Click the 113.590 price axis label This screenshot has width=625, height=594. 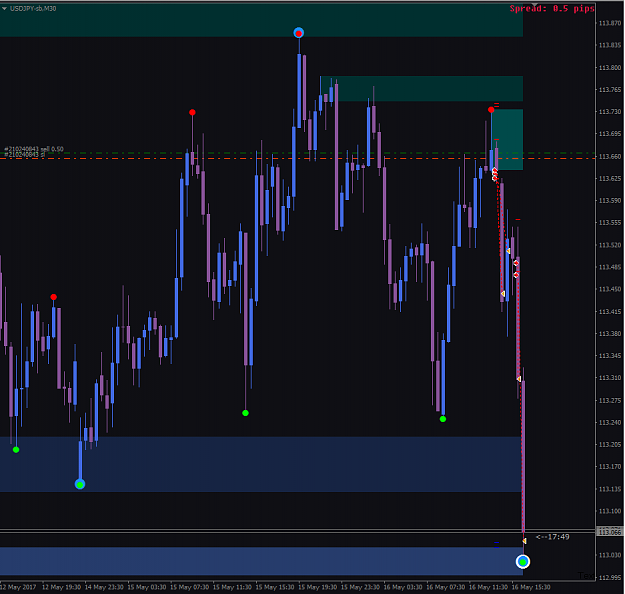(610, 201)
